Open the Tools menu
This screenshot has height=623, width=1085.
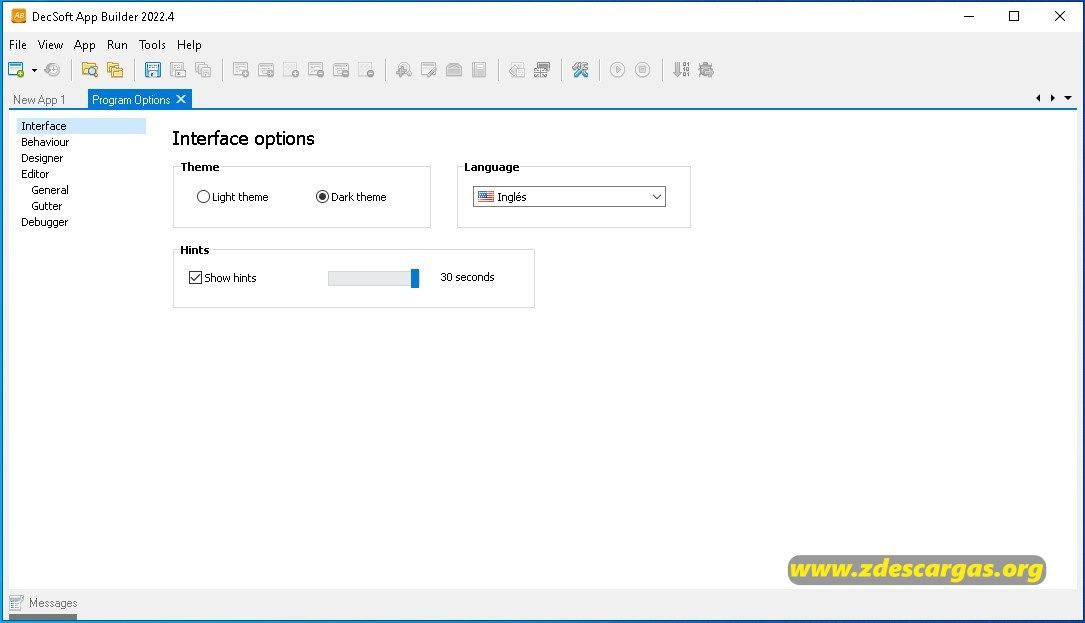152,45
